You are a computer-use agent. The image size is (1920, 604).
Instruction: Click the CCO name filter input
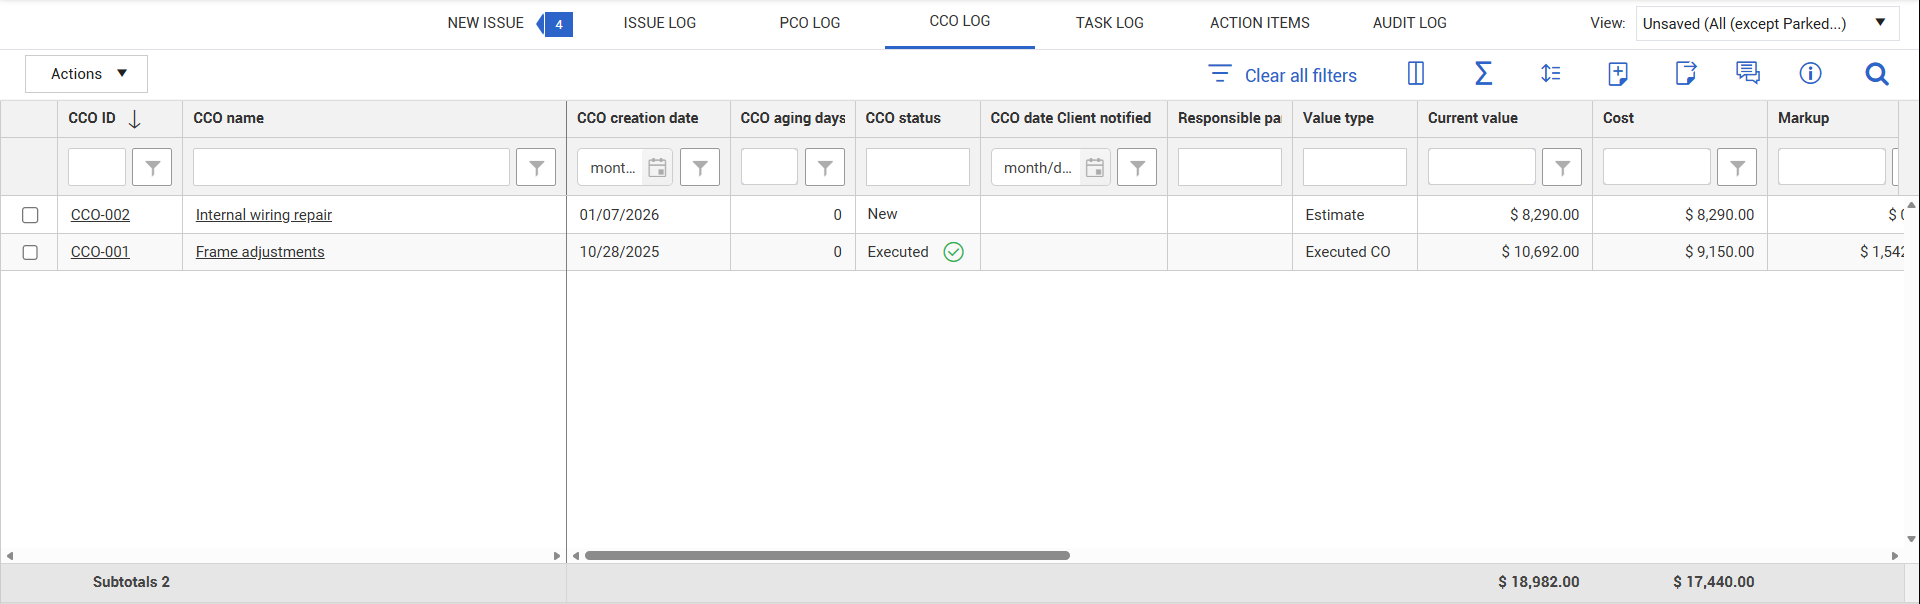pos(351,167)
